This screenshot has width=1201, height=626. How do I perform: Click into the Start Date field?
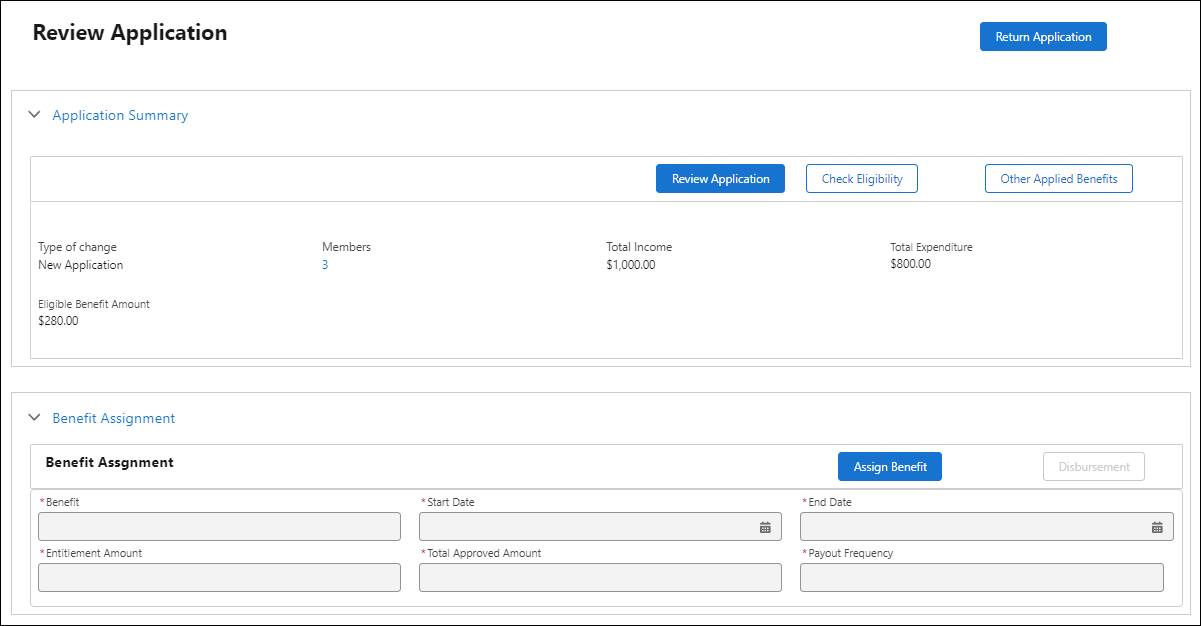[600, 527]
